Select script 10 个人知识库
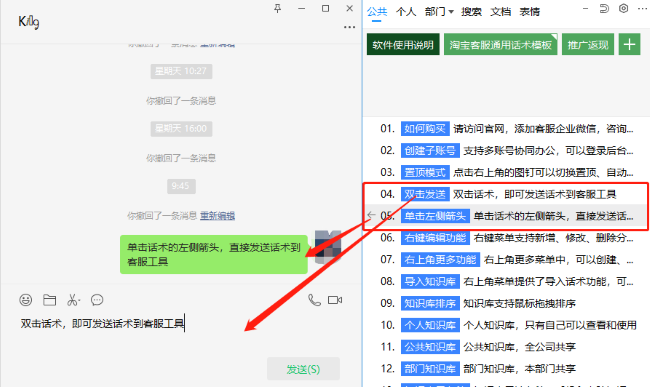650x387 pixels. (506, 325)
